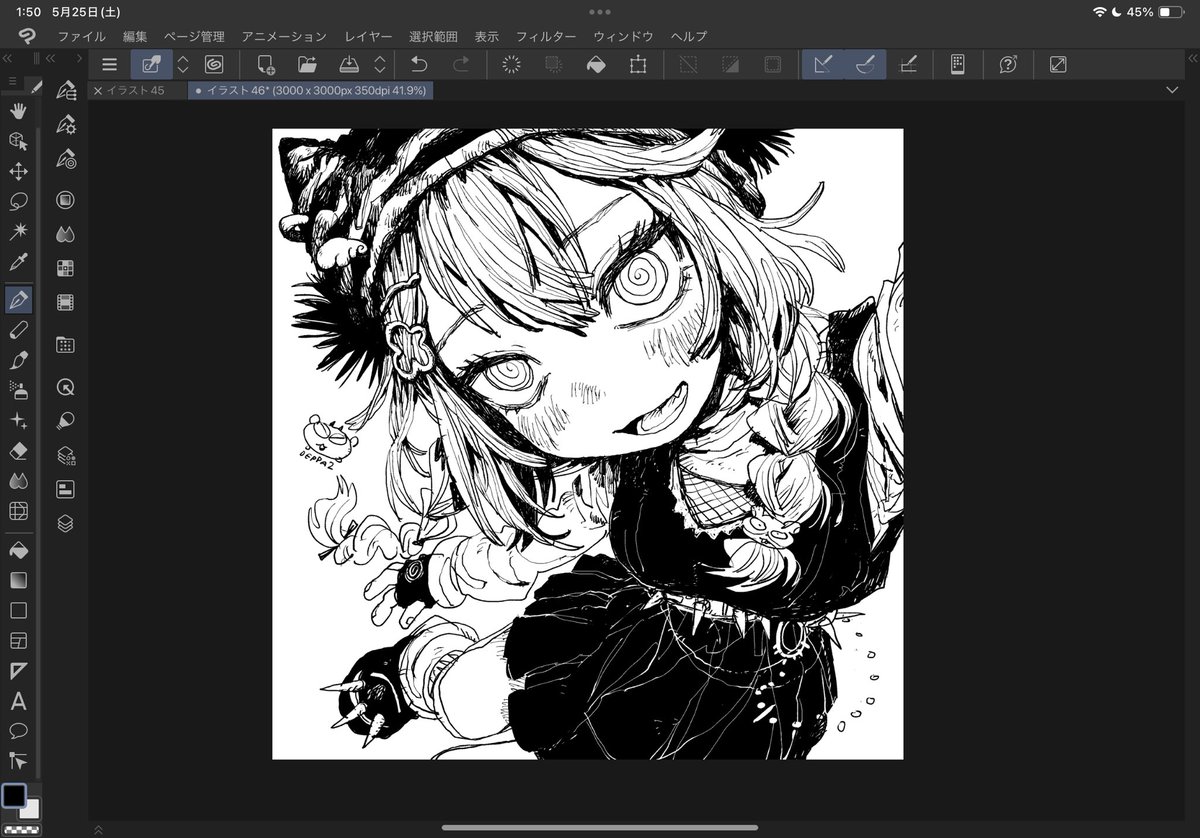
Task: Select the Lasso selection tool
Action: point(17,202)
